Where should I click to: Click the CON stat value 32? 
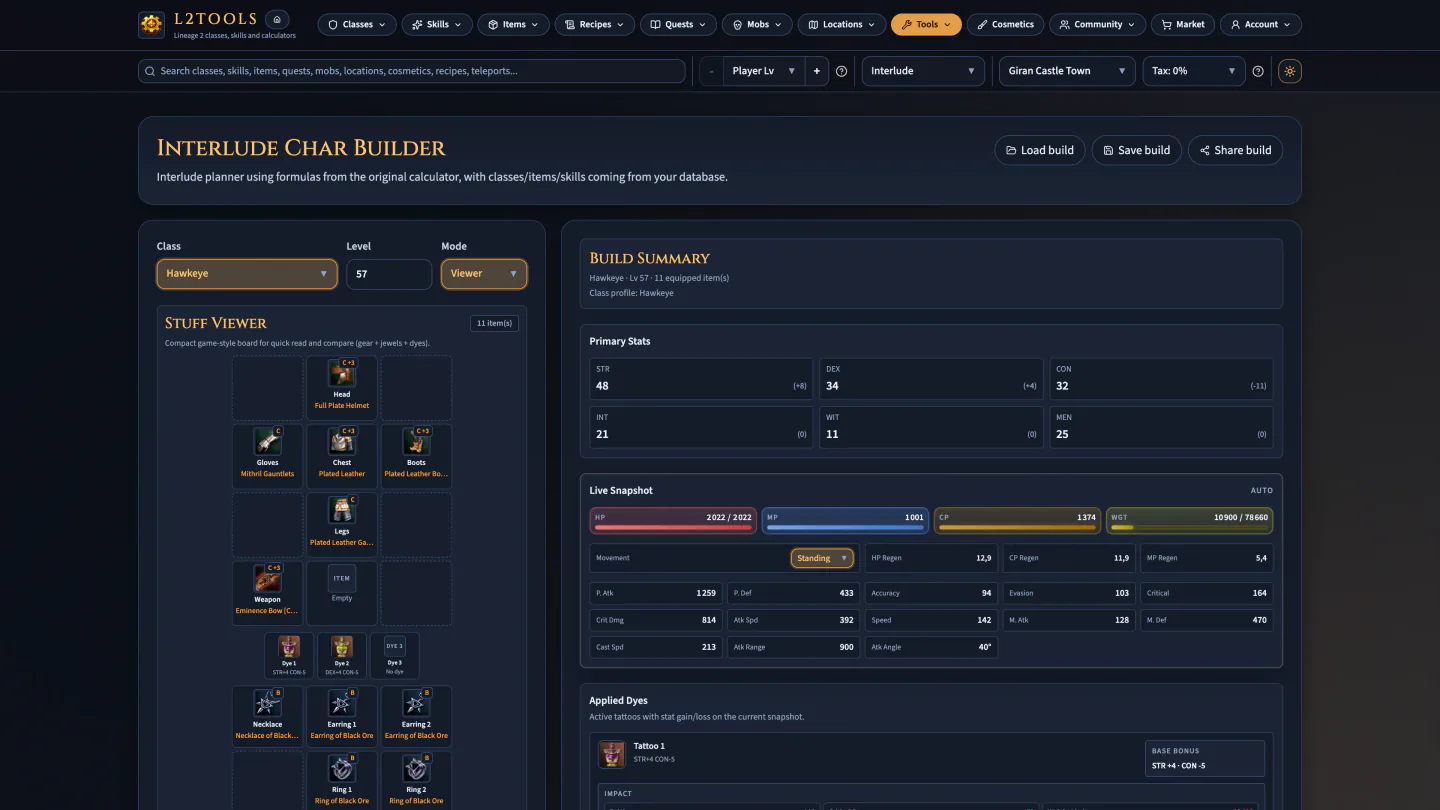[x=1062, y=386]
